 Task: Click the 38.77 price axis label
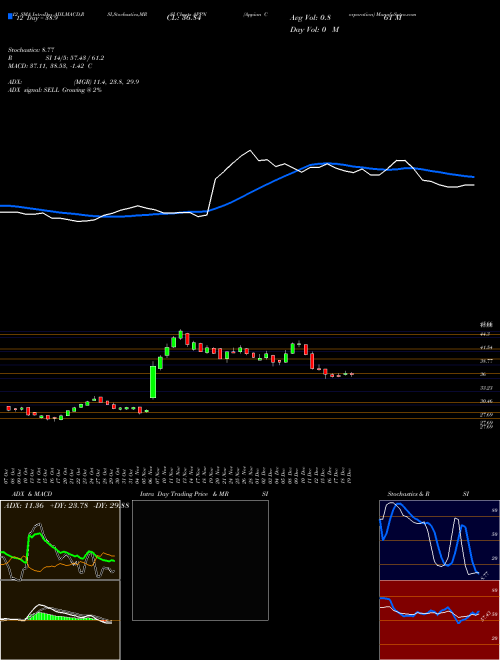point(486,361)
